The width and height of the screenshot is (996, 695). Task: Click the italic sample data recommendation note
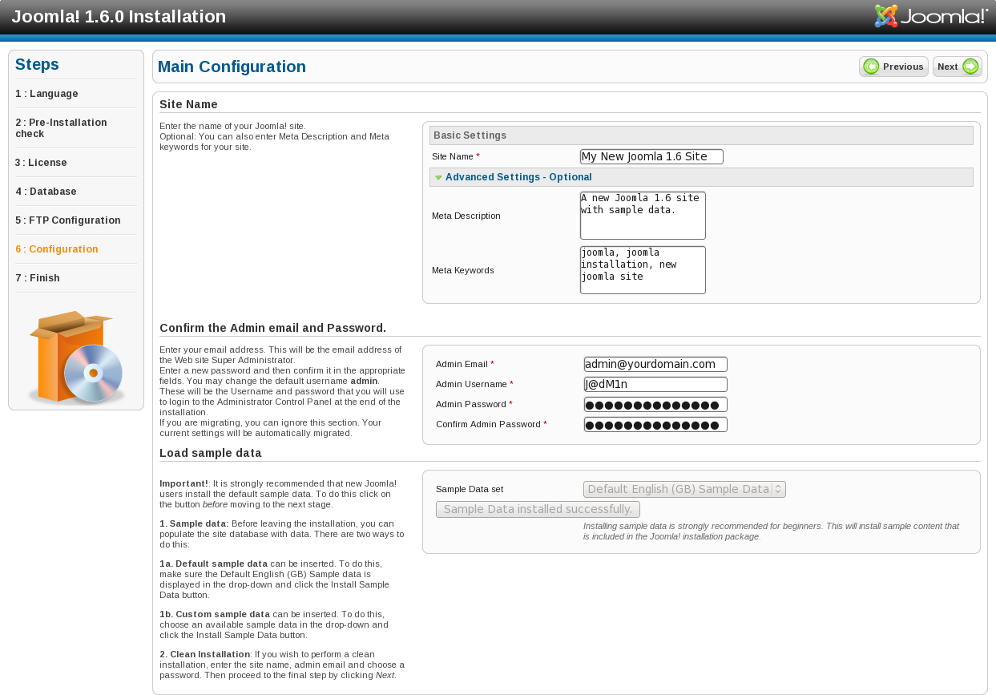[x=771, y=531]
